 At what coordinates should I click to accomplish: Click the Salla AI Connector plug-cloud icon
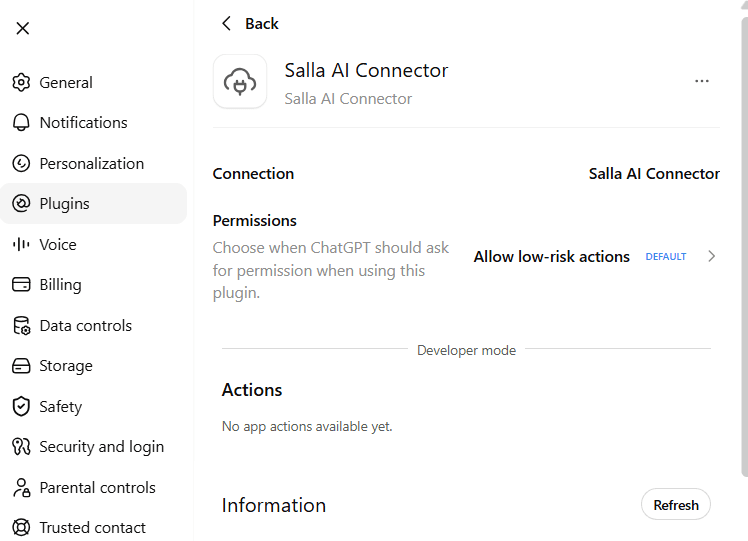point(240,82)
